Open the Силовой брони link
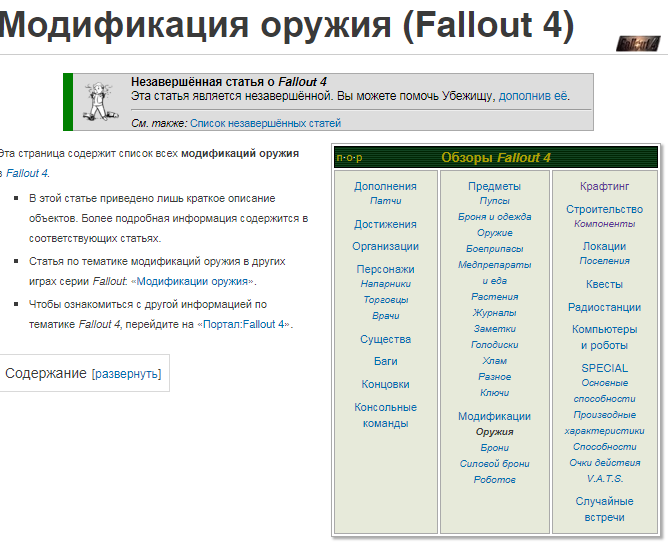Viewport: 668px width, 550px height. click(x=494, y=464)
